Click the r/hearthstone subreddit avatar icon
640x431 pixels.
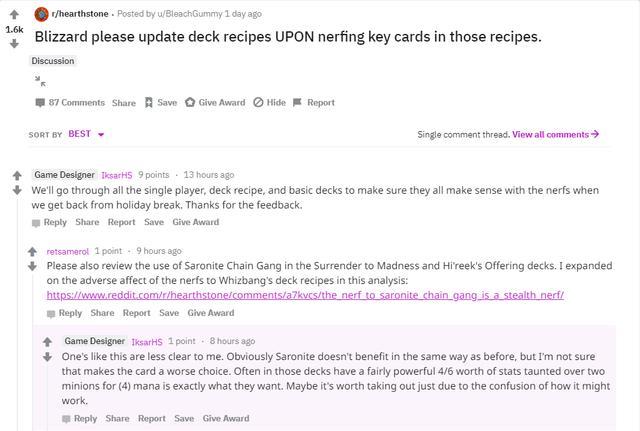(42, 14)
